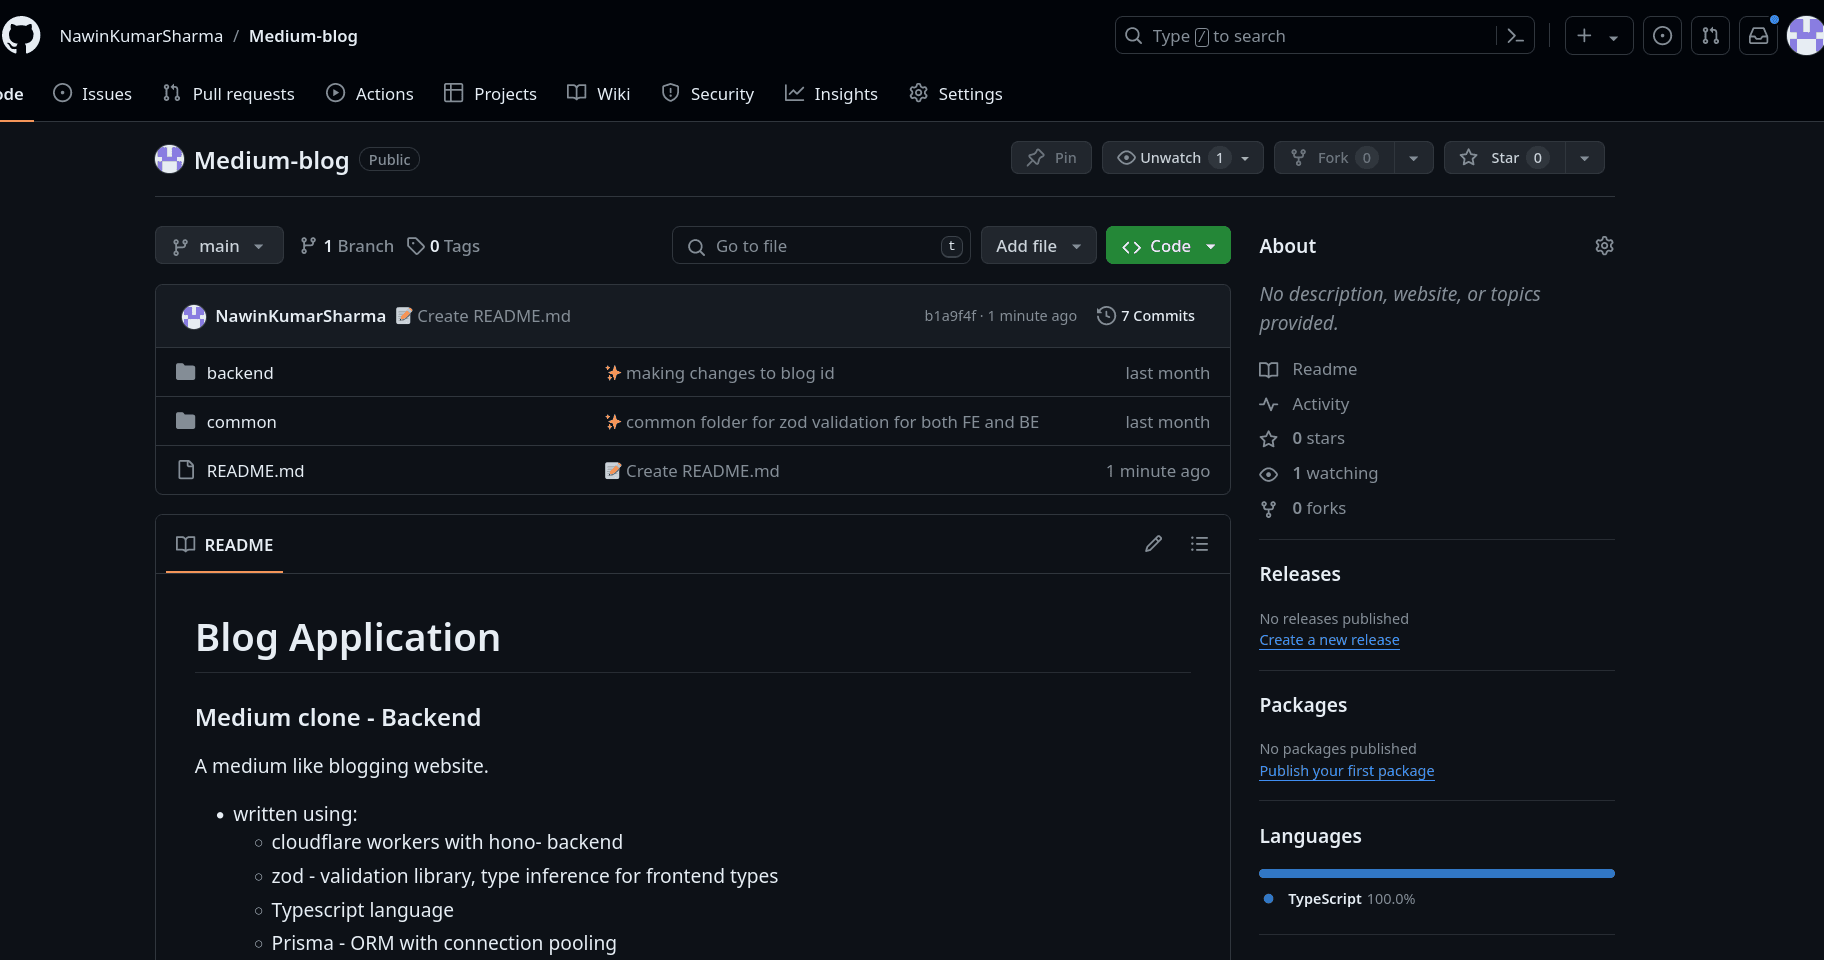The width and height of the screenshot is (1824, 960).
Task: Click the TypeScript blue color dot
Action: pyautogui.click(x=1268, y=899)
